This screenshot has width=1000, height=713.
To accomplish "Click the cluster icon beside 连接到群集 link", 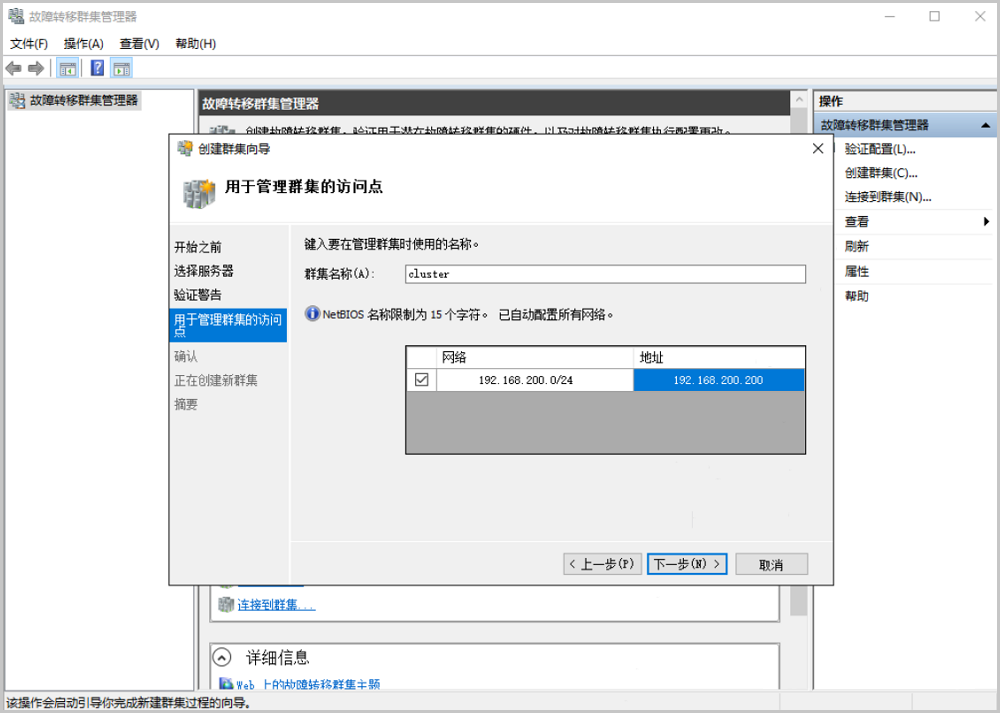I will coord(225,604).
